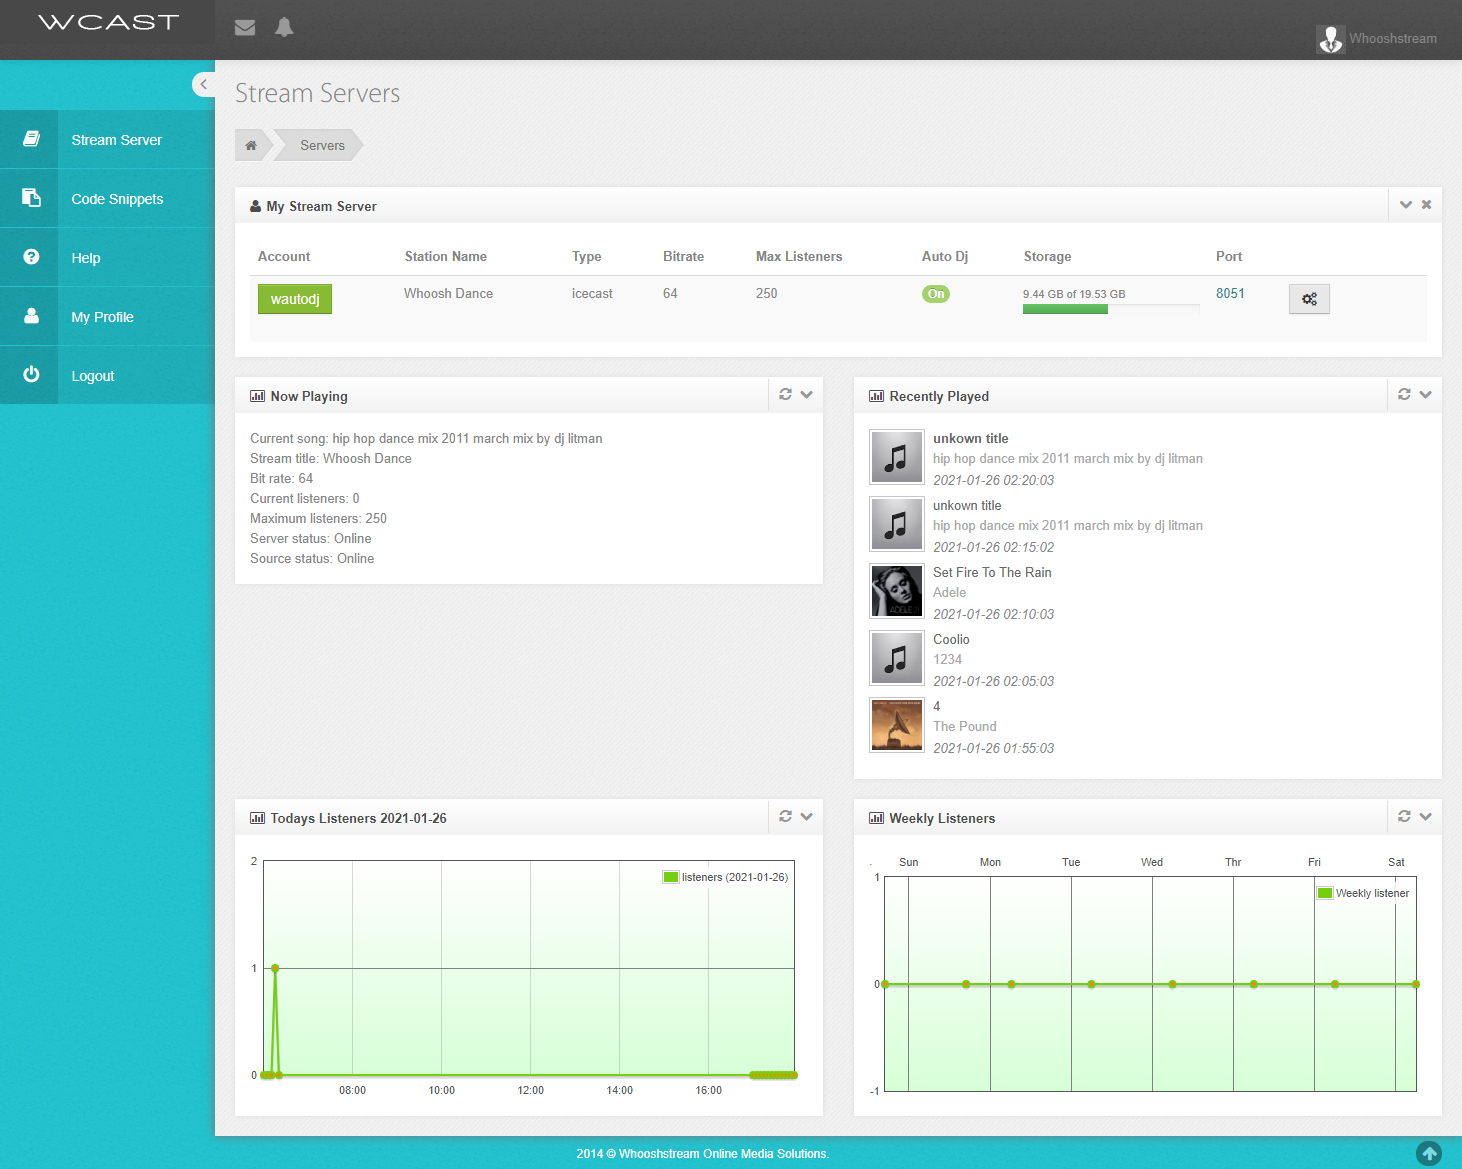Click the Now Playing chart icon
Screen dimensions: 1462x1169
257,396
